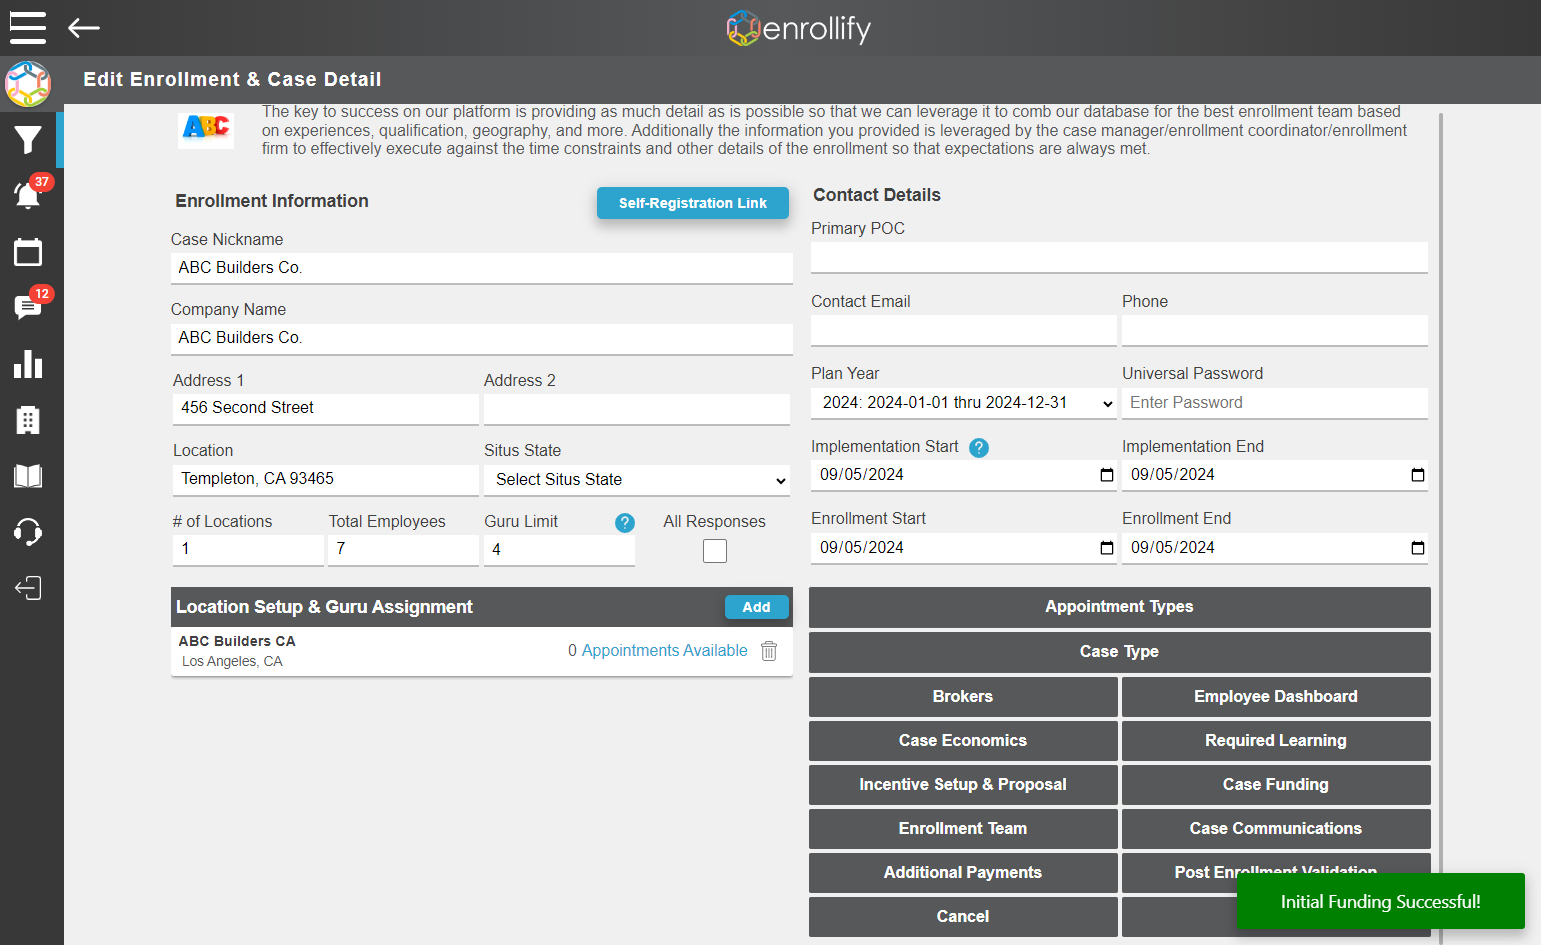Image resolution: width=1541 pixels, height=945 pixels.
Task: Click the Contact Email input field
Action: tap(964, 331)
